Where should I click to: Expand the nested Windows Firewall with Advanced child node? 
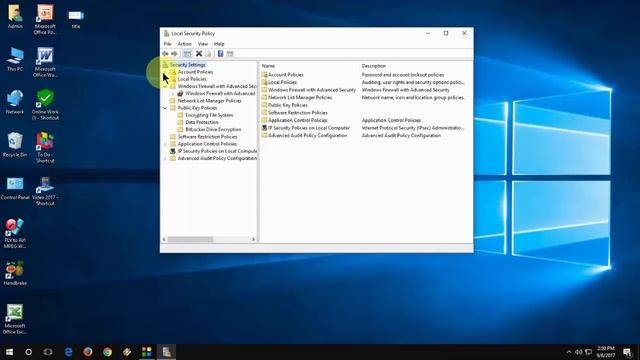coord(173,94)
